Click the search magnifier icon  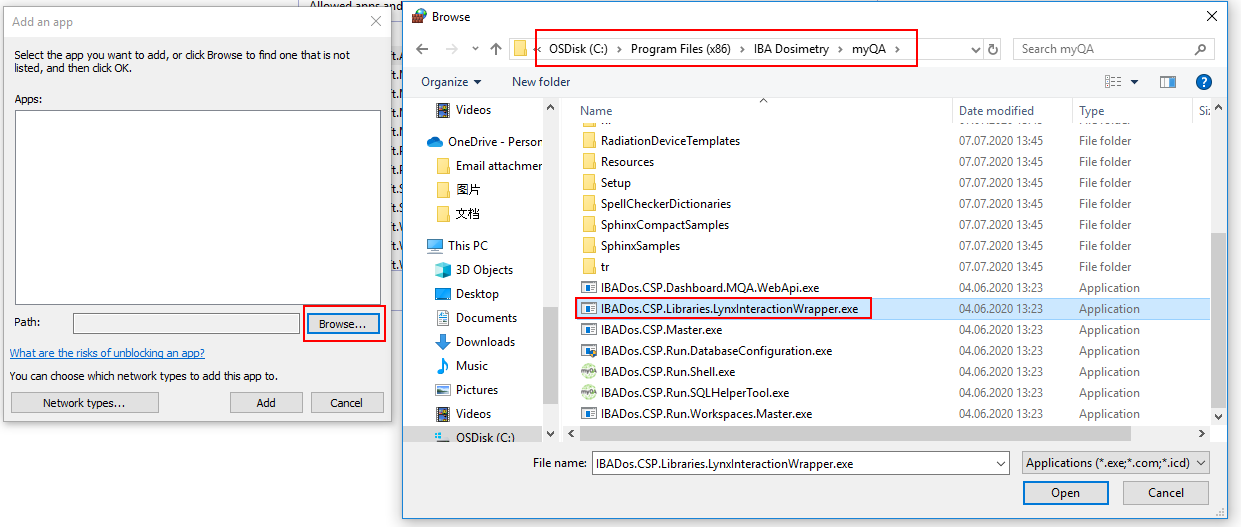(1200, 49)
